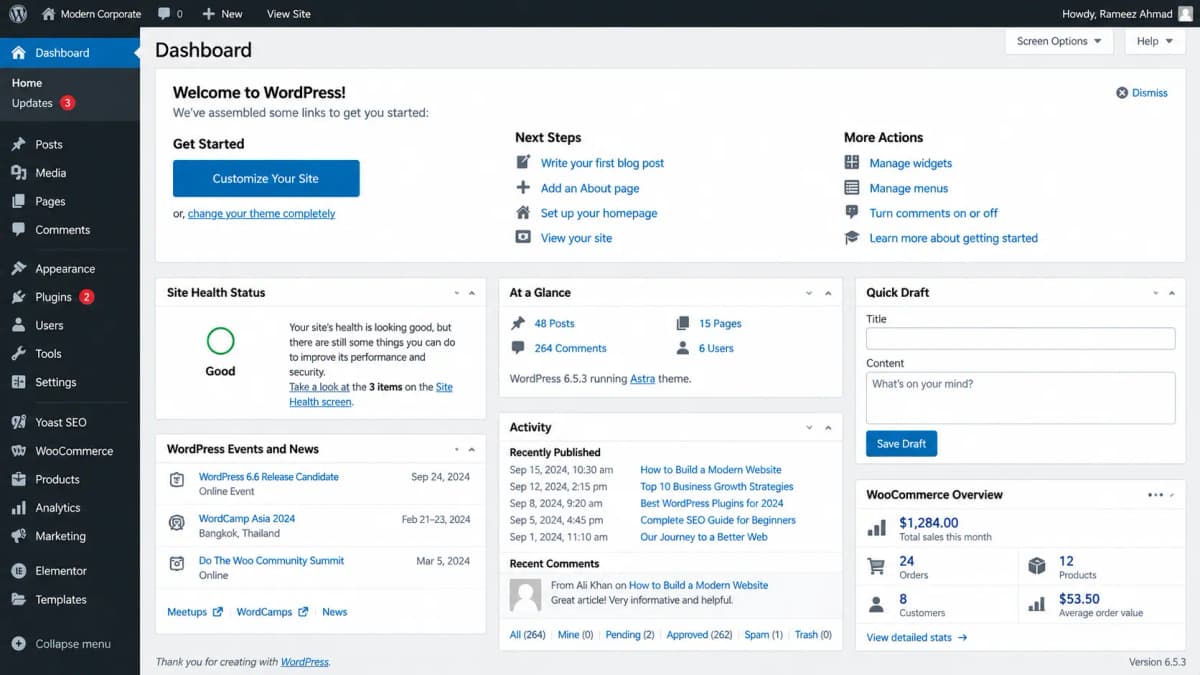
Task: Collapse the Site Health Status widget
Action: pos(472,293)
